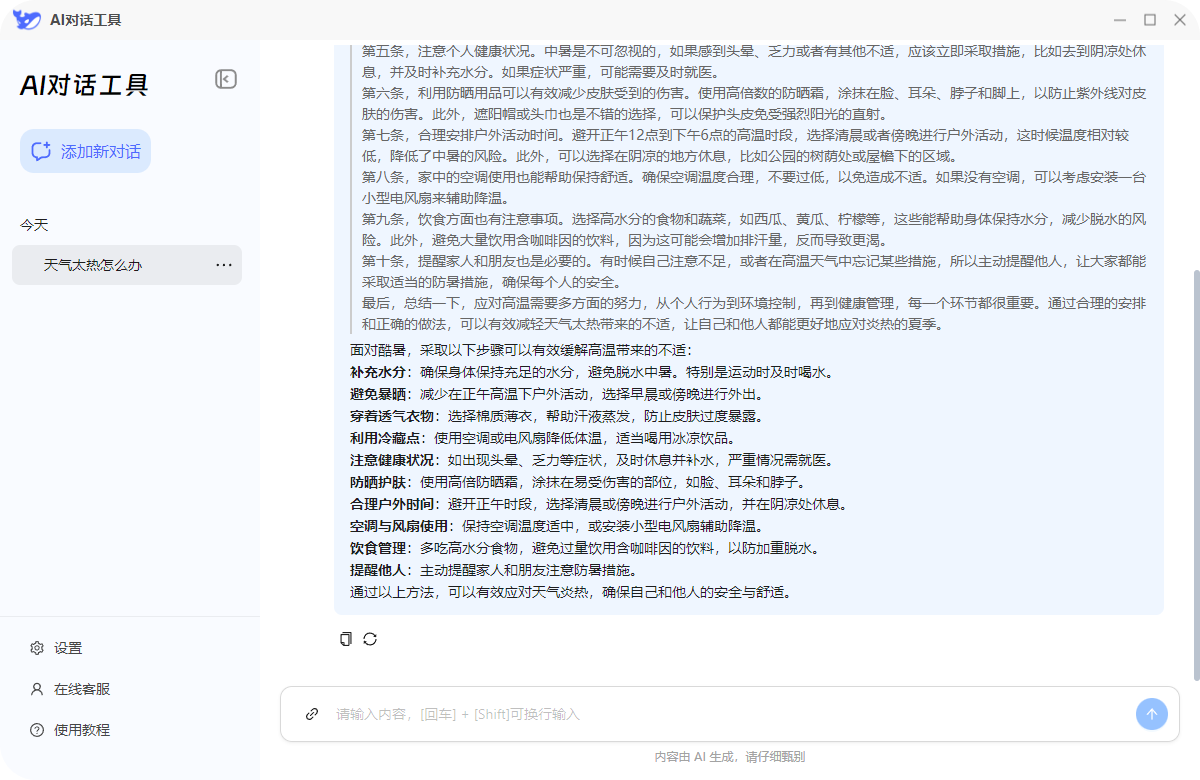This screenshot has height=780, width=1200.
Task: Open 在线客服 in the sidebar
Action: click(x=82, y=689)
